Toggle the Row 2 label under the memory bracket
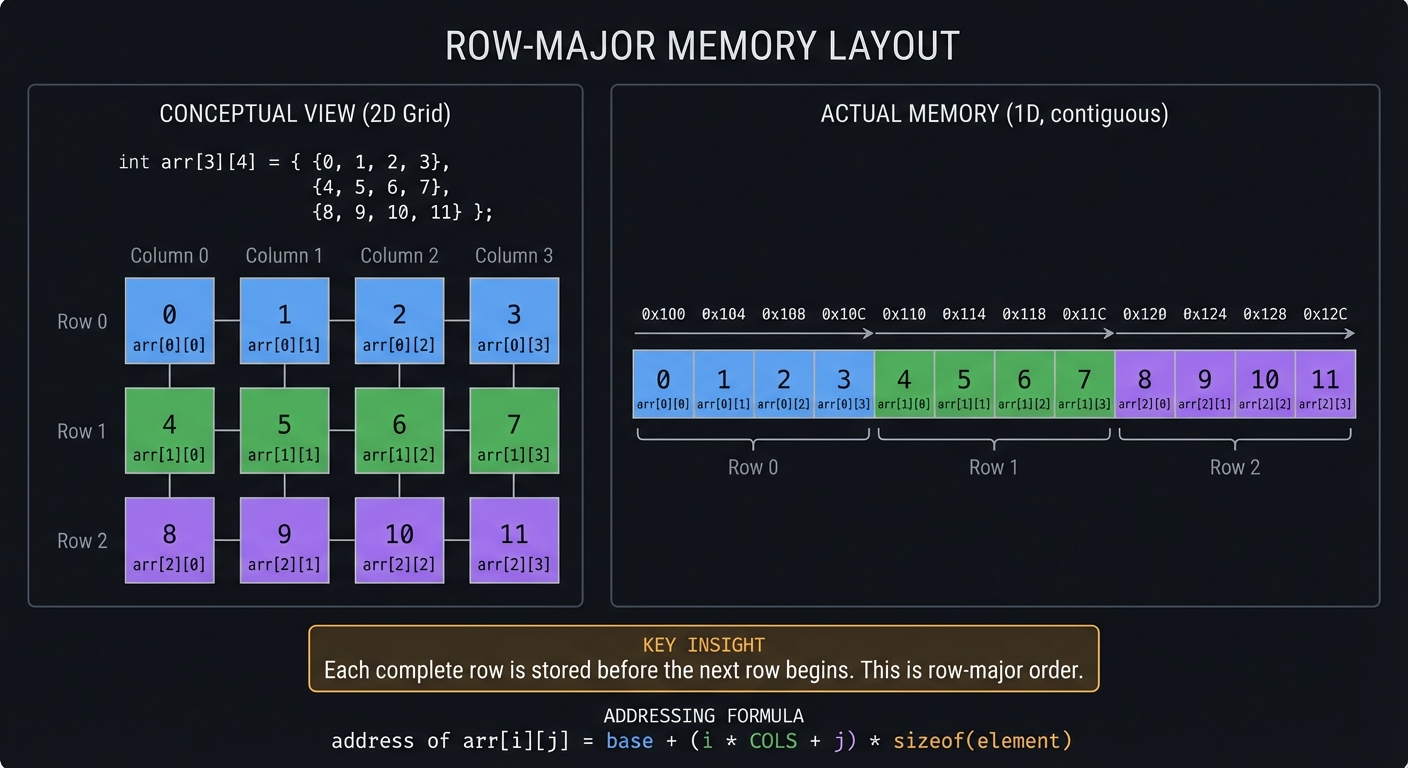Screen dimensions: 1408x768 (1234, 467)
